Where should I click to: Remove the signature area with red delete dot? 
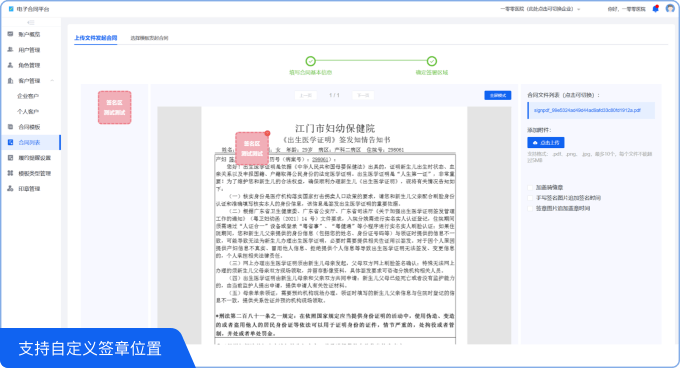(268, 133)
